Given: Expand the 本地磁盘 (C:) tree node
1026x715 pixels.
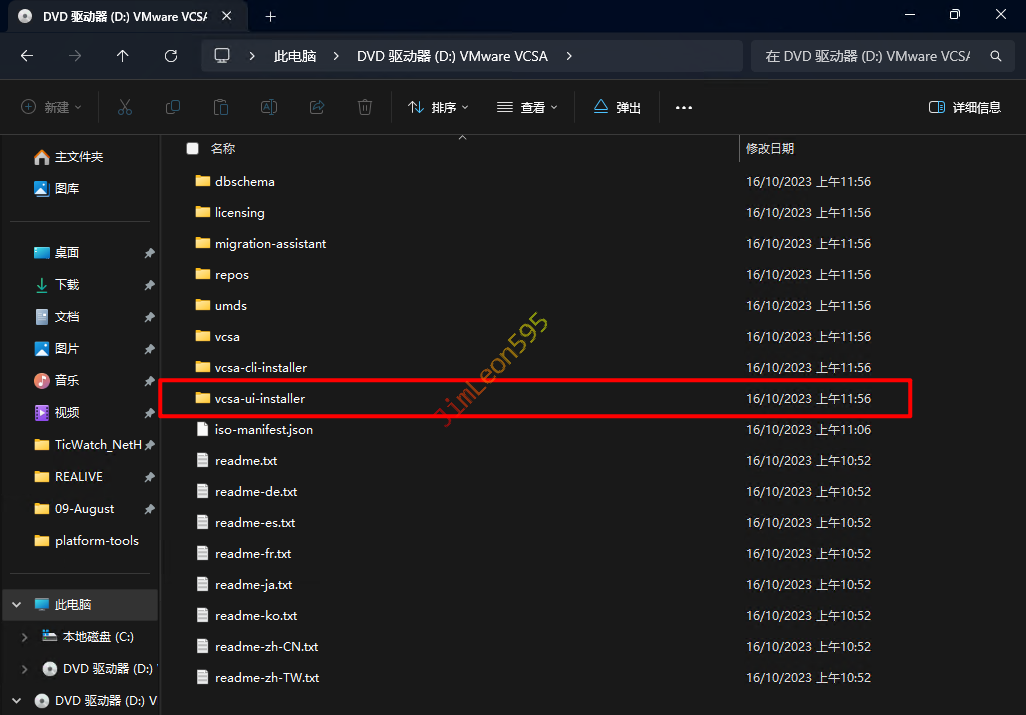Looking at the screenshot, I should (25, 636).
